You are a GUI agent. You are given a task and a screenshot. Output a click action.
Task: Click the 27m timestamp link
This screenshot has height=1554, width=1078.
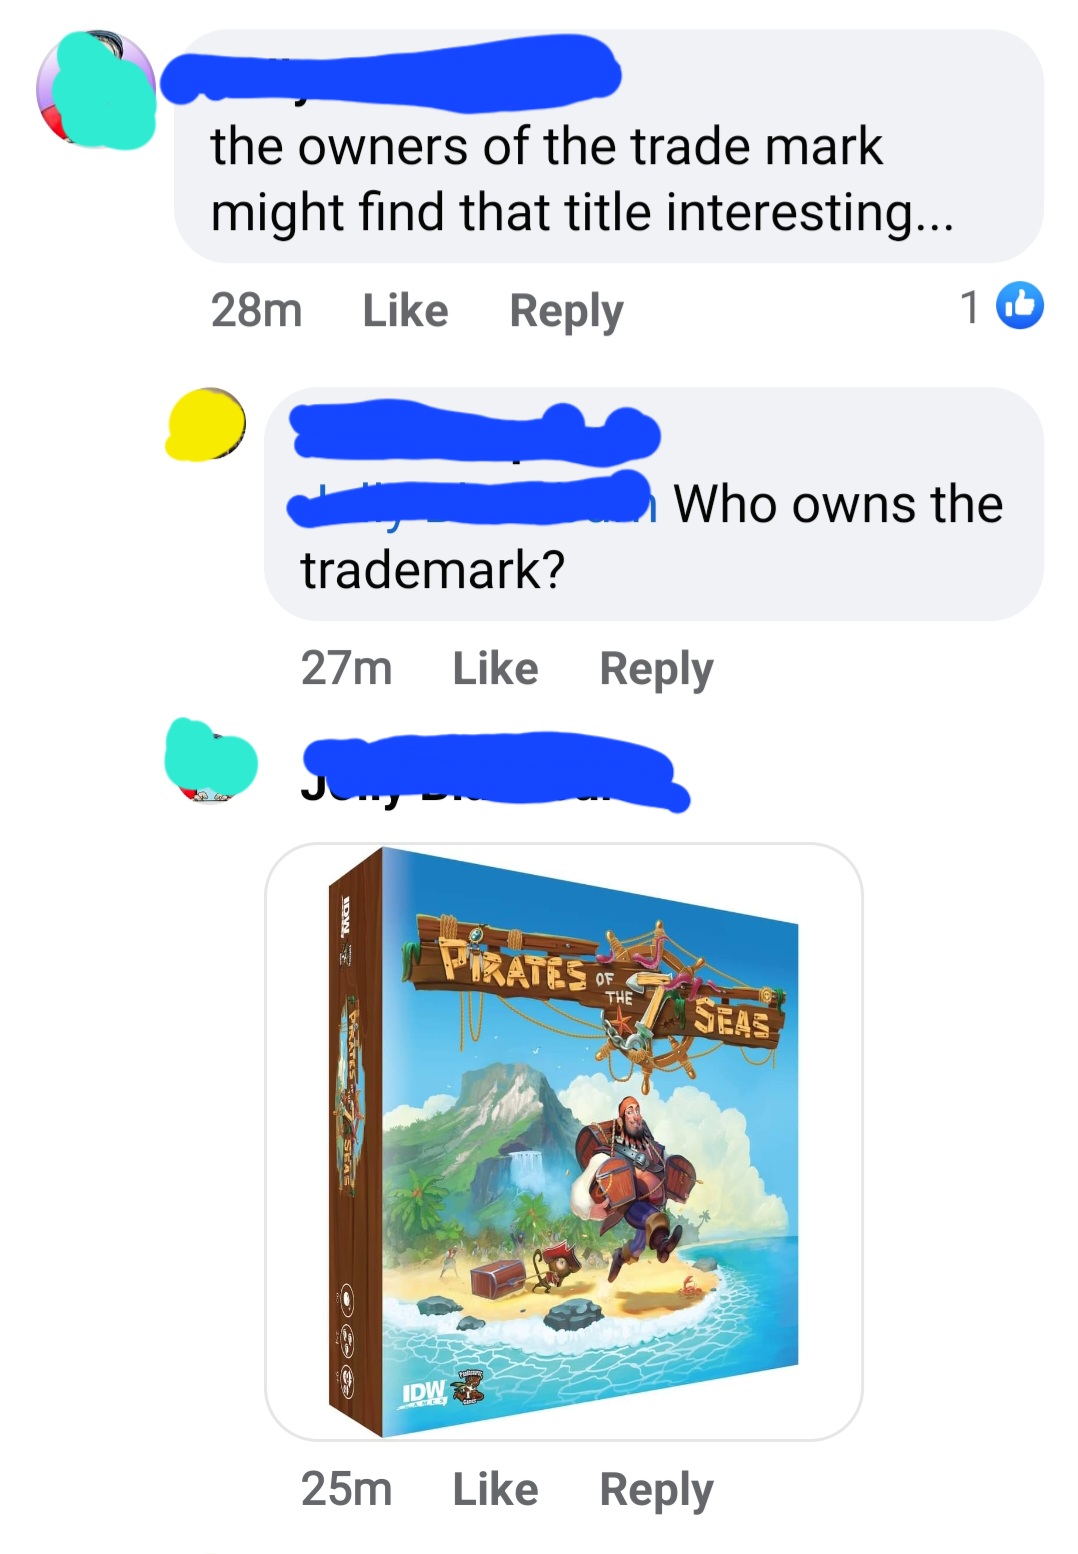(x=346, y=667)
